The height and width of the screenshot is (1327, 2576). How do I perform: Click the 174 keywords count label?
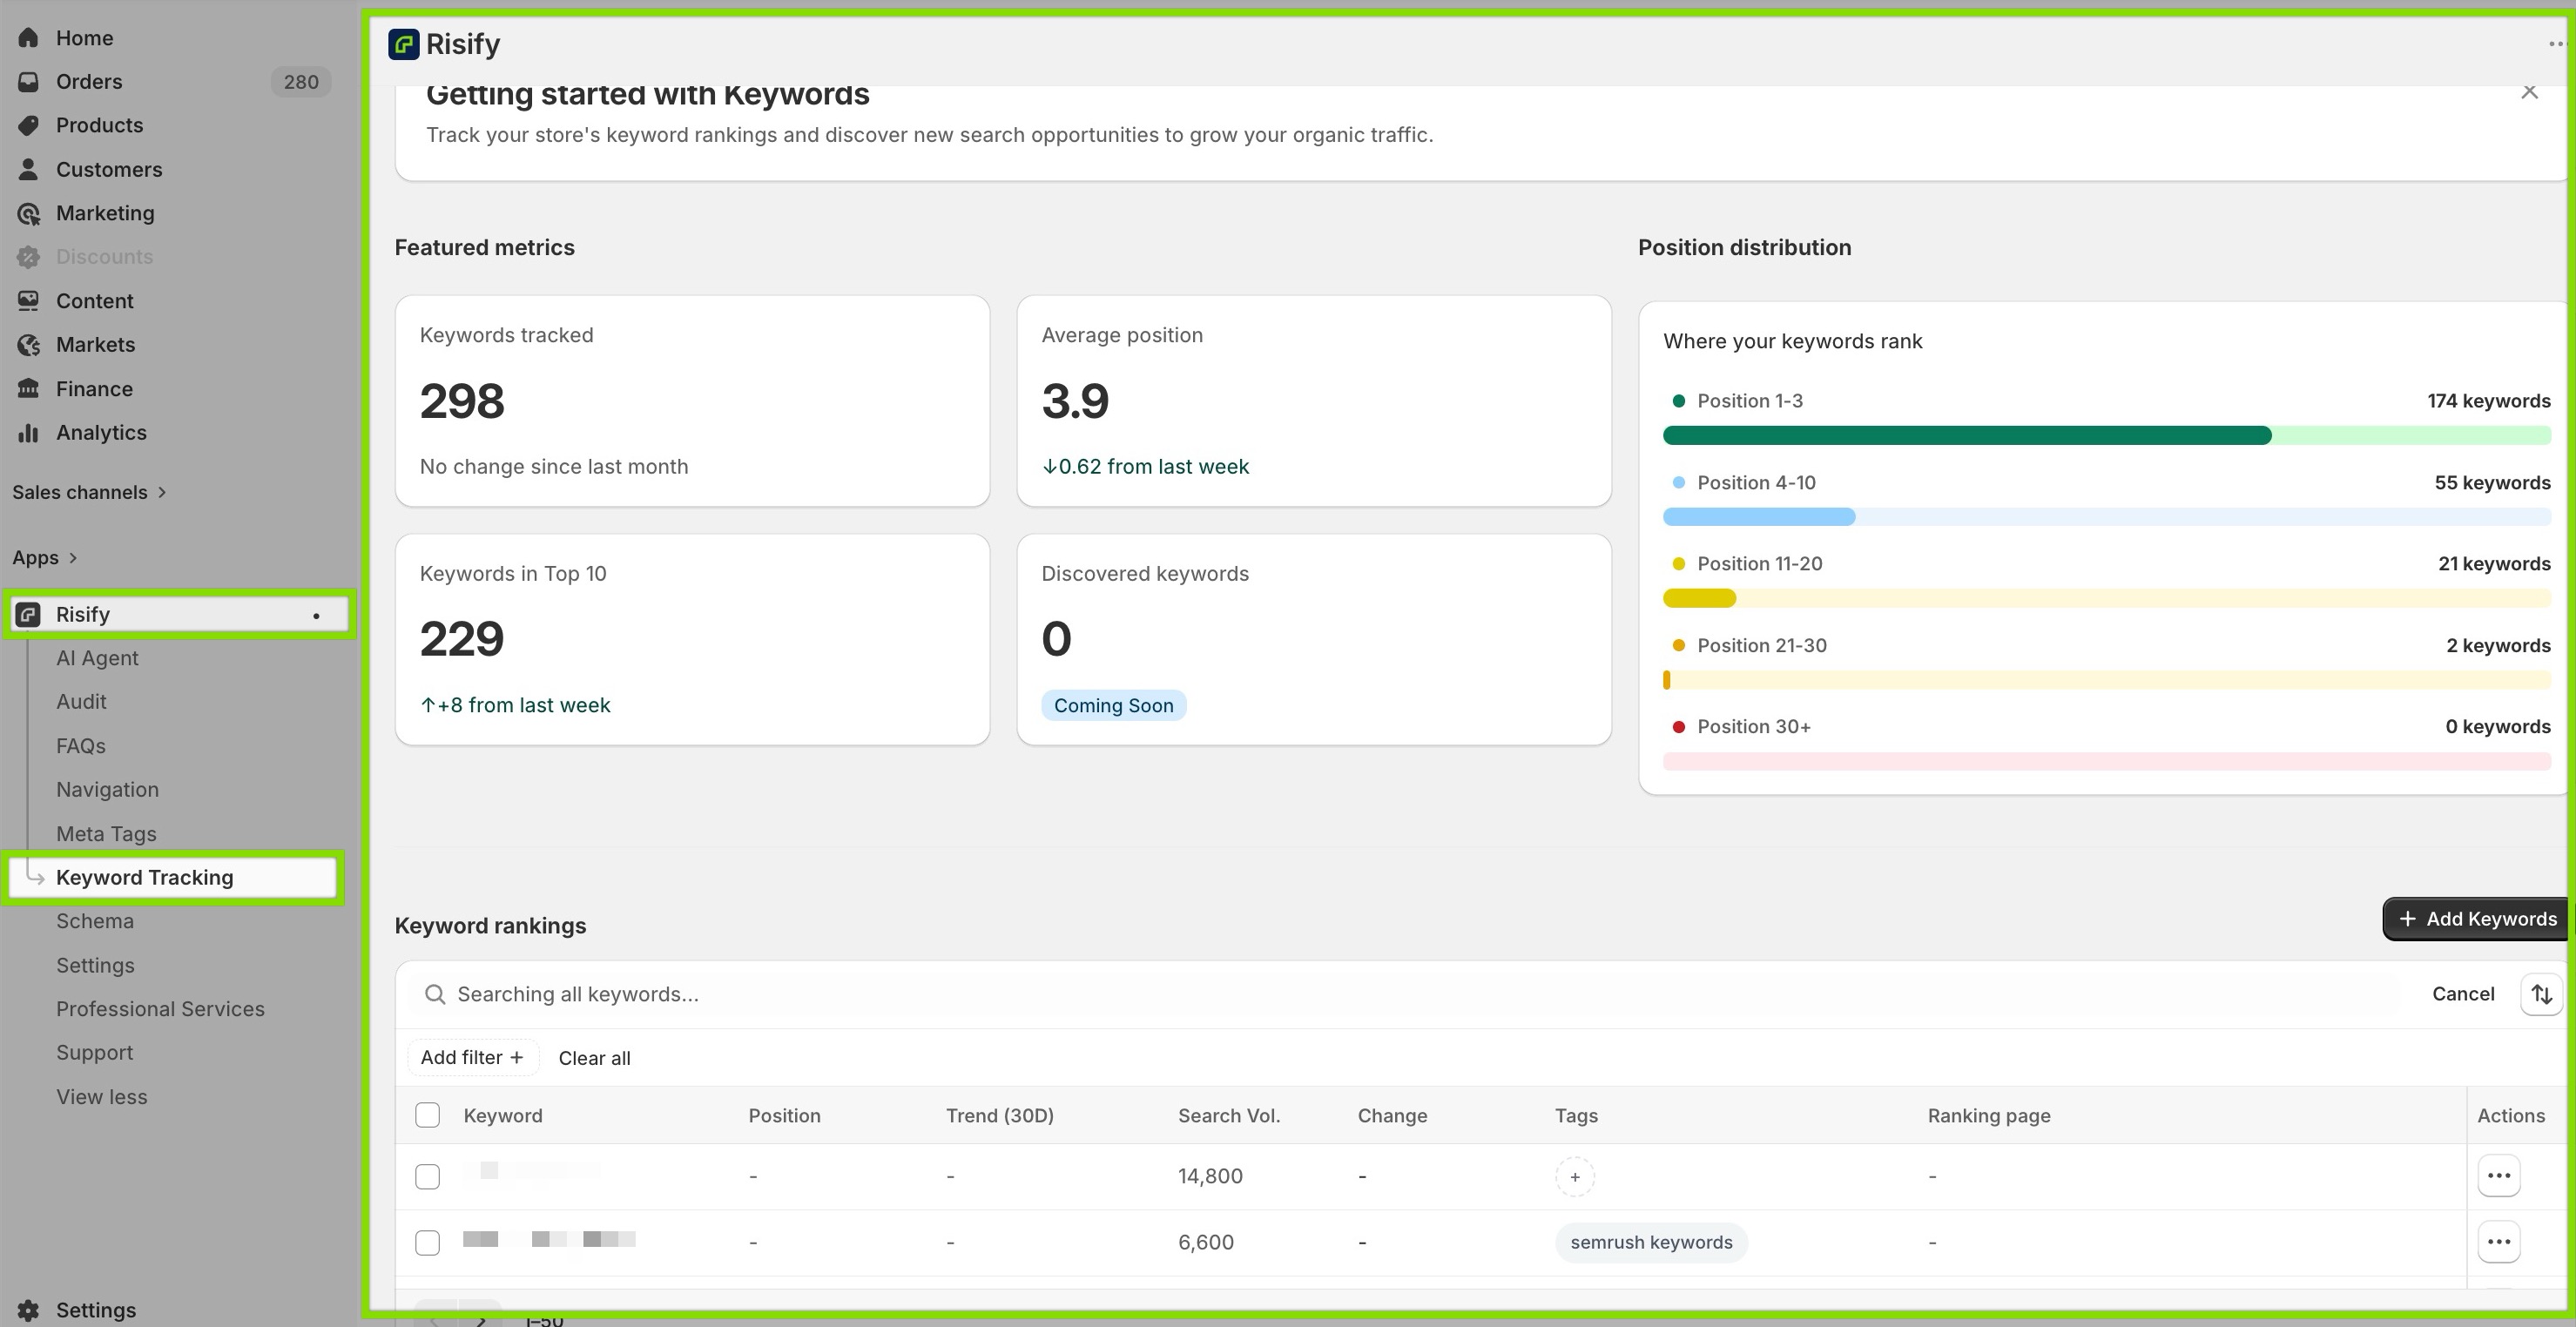coord(2488,401)
